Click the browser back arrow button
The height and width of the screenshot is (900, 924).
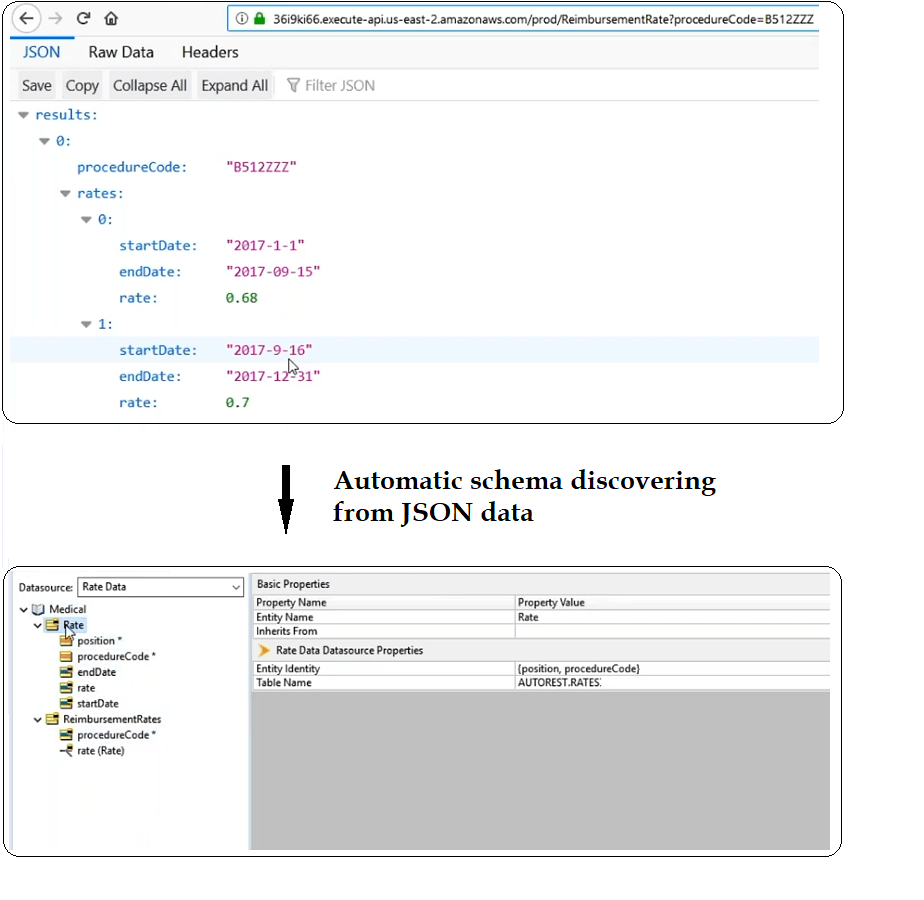pos(27,18)
